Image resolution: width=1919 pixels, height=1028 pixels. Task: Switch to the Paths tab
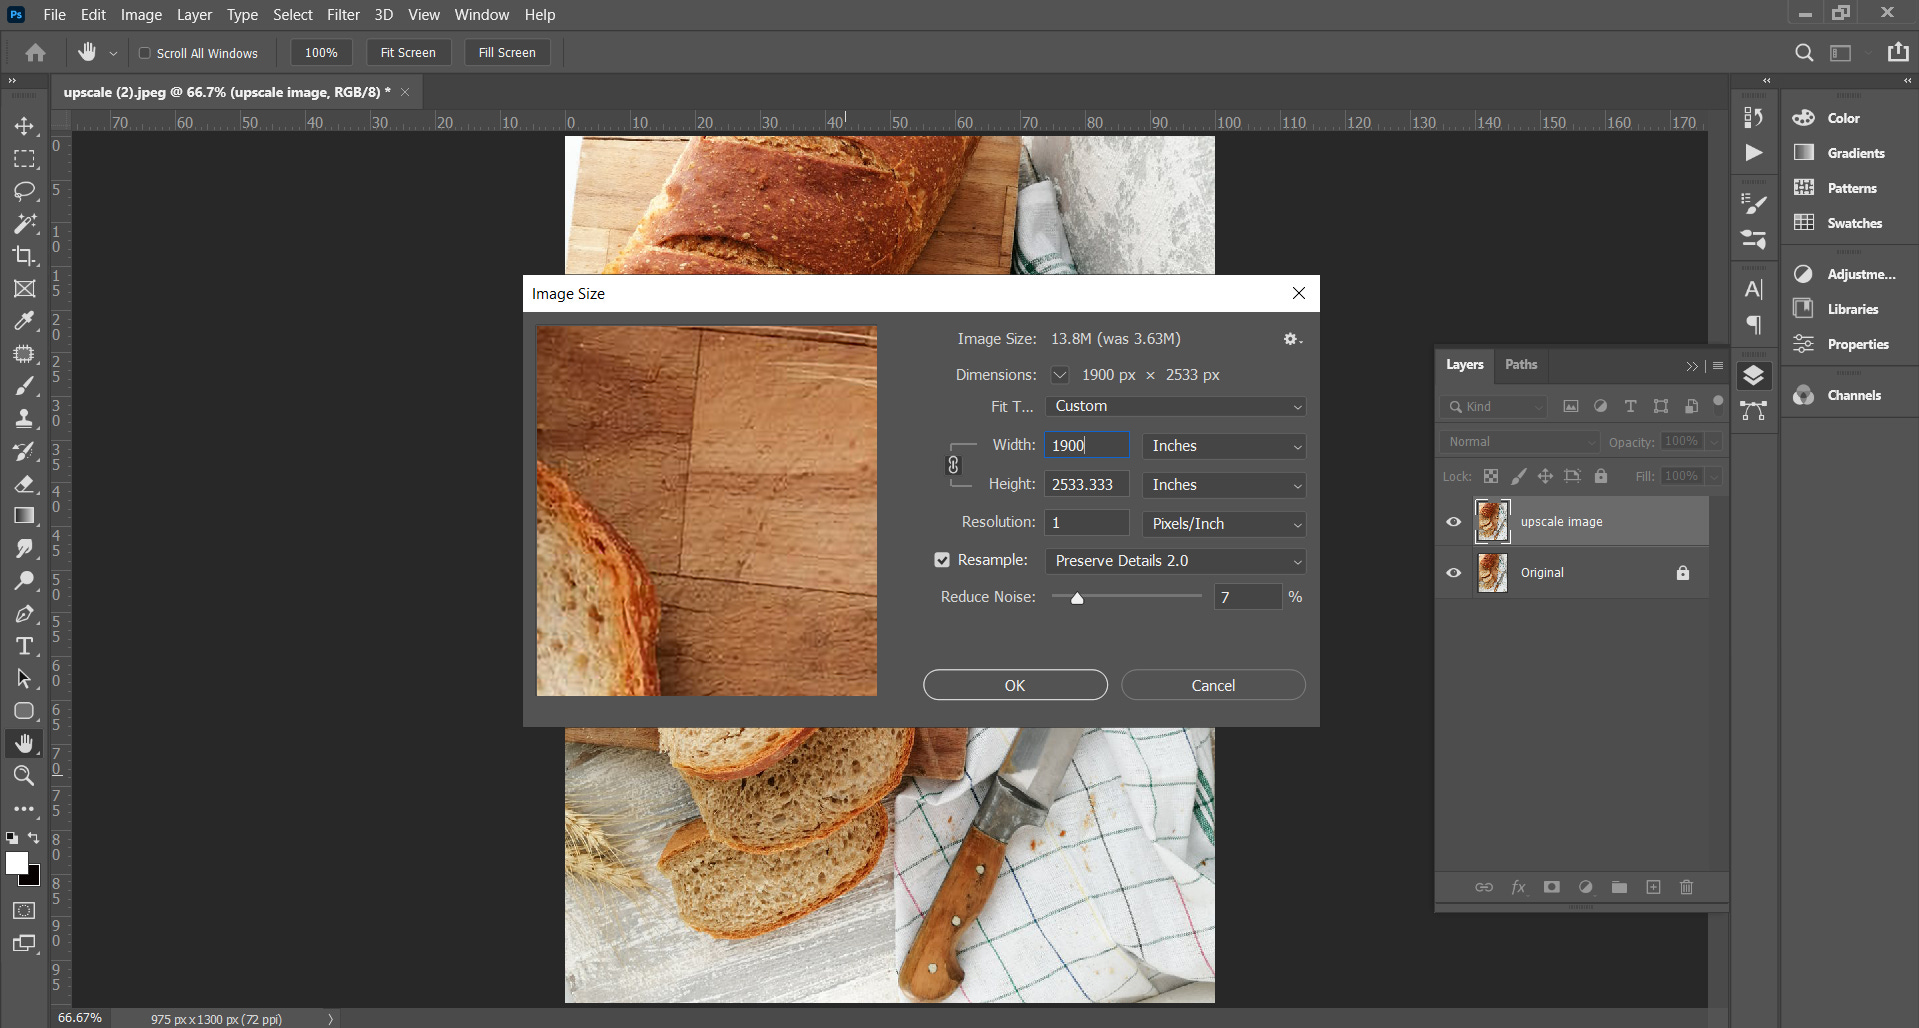coord(1520,364)
